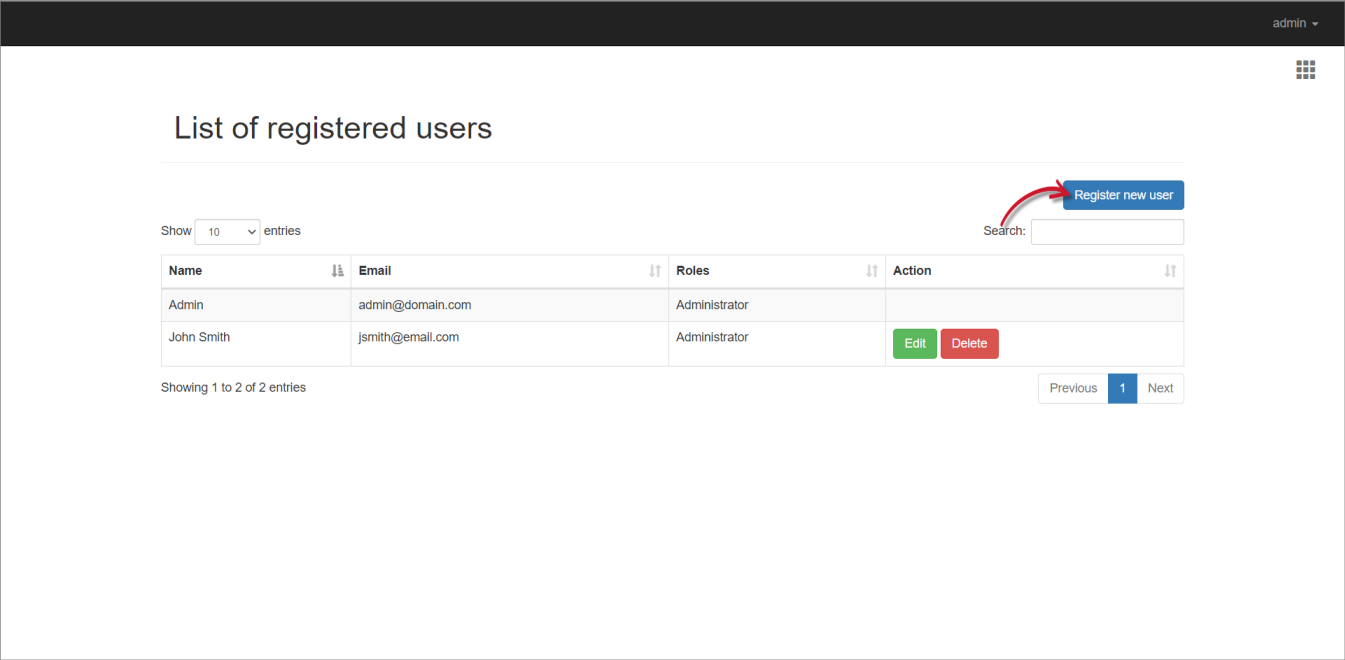Edit John Smith's account

(914, 343)
